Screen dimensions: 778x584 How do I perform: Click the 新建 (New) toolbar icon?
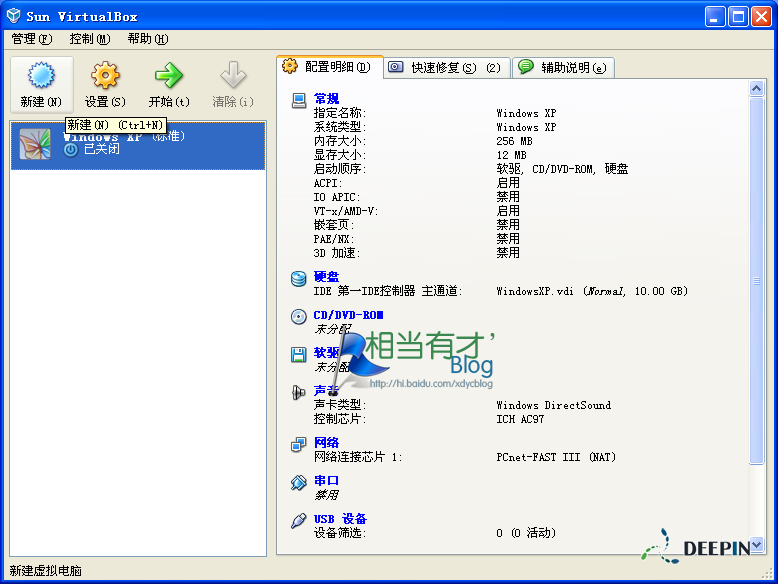tap(41, 76)
